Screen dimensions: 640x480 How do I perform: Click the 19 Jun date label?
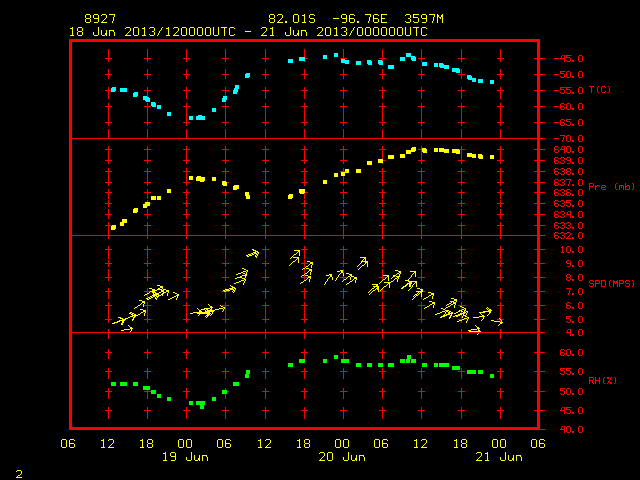pyautogui.click(x=185, y=457)
